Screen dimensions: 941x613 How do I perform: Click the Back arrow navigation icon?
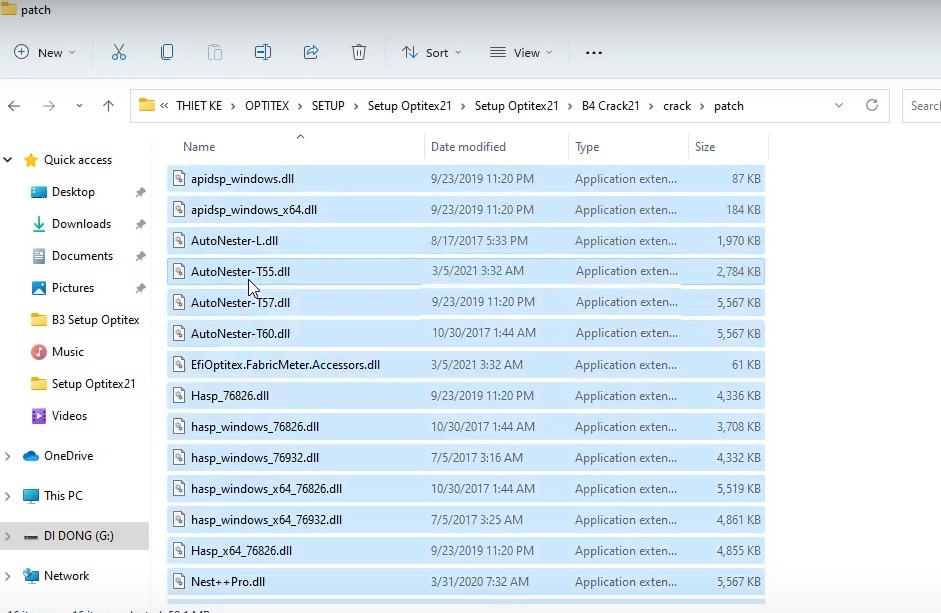click(x=14, y=106)
